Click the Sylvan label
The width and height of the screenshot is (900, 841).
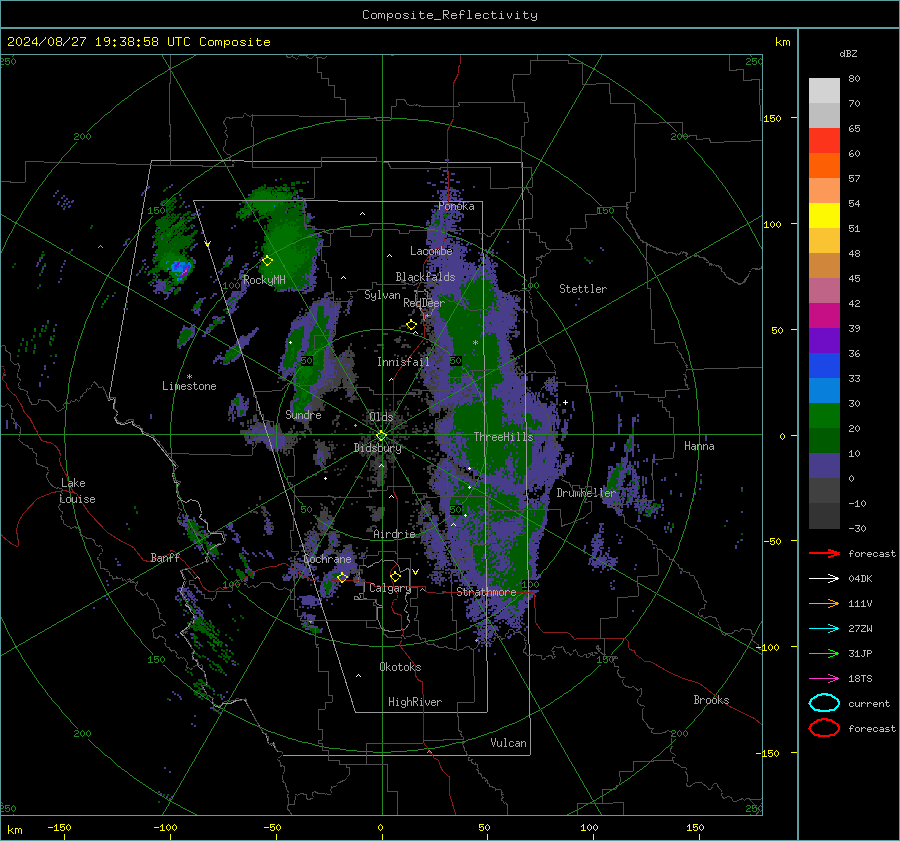click(x=382, y=295)
